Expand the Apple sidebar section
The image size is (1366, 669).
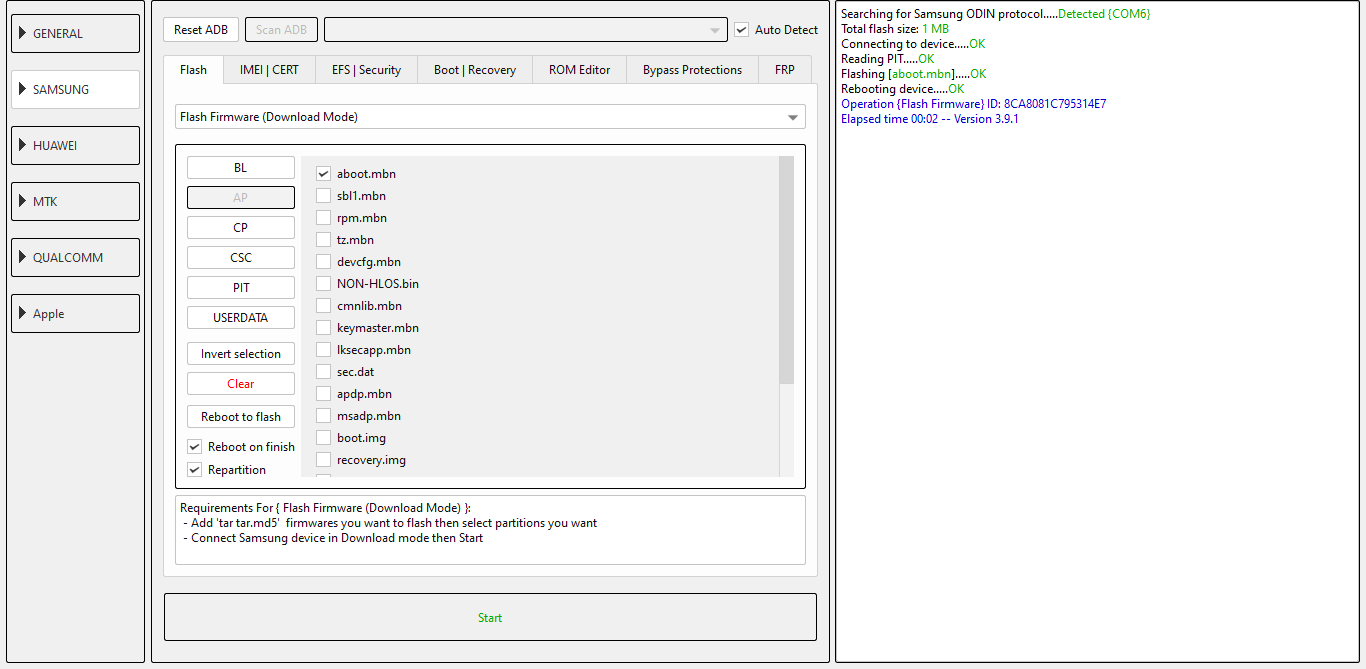pyautogui.click(x=75, y=313)
